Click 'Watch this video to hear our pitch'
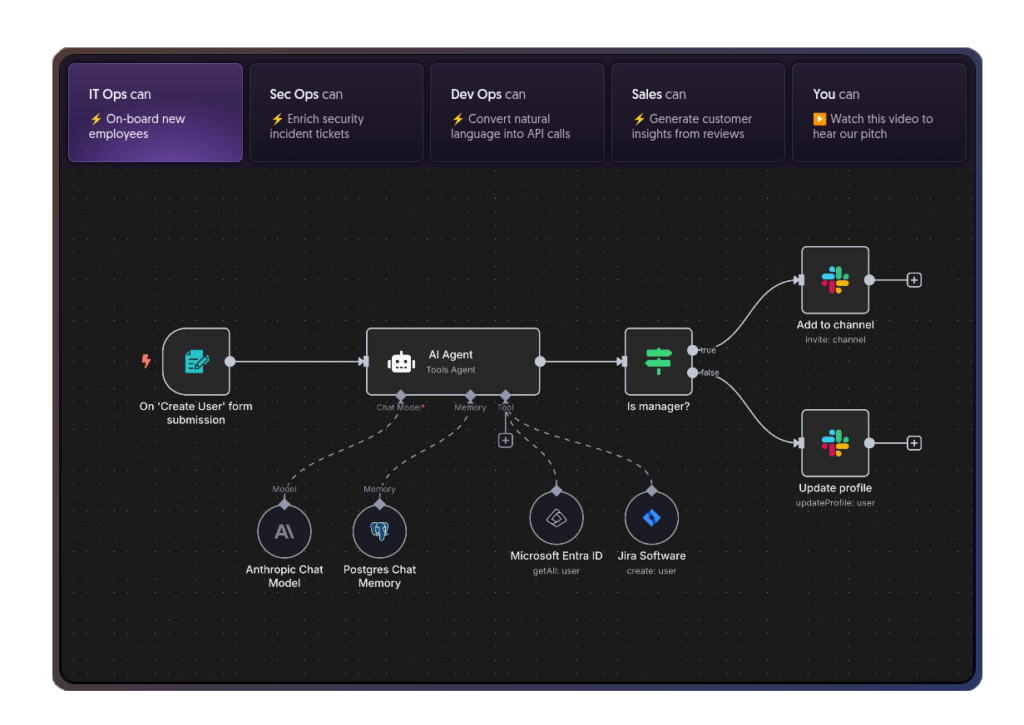The image size is (1024, 725). (x=879, y=126)
